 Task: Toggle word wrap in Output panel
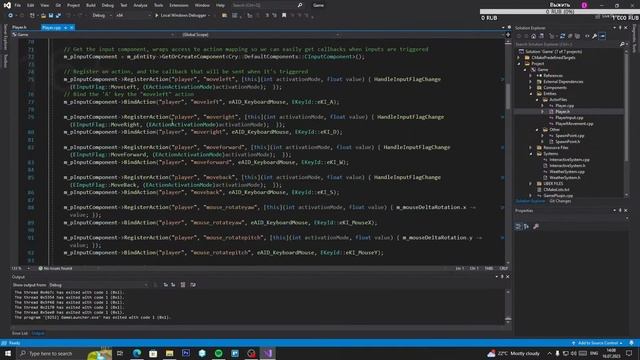coord(193,285)
